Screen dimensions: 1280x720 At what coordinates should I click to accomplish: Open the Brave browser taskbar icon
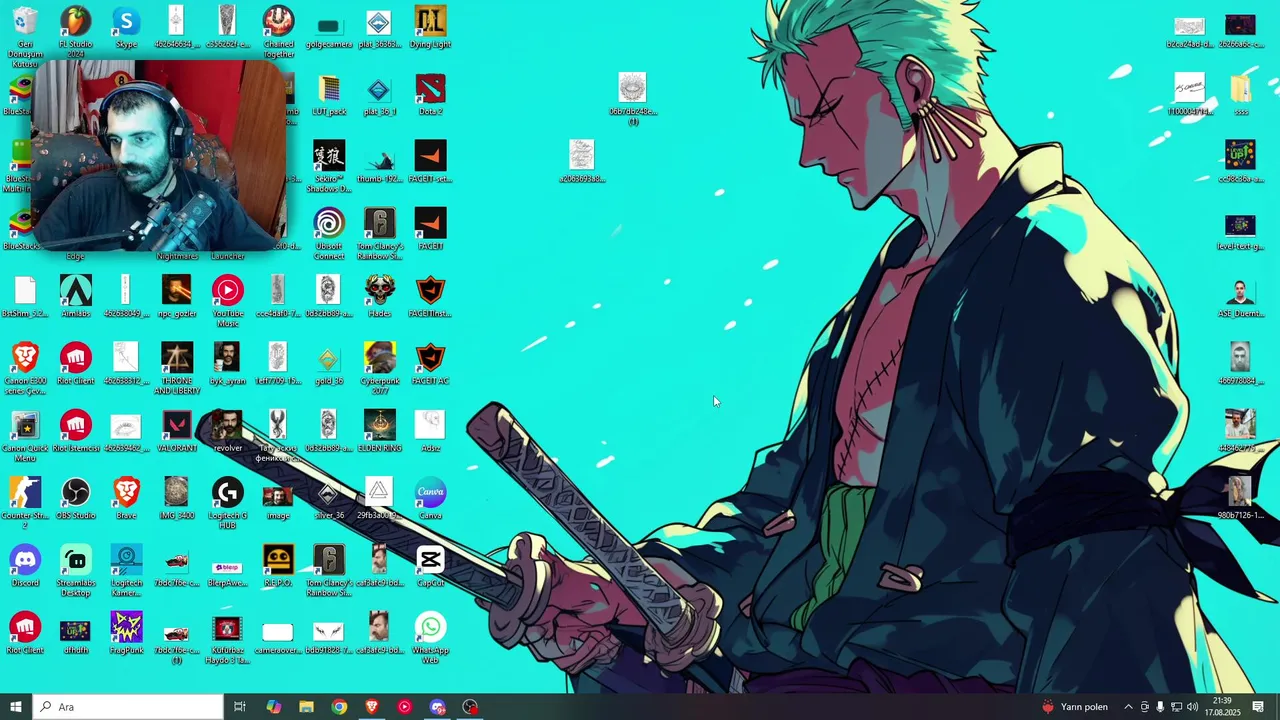click(x=372, y=707)
